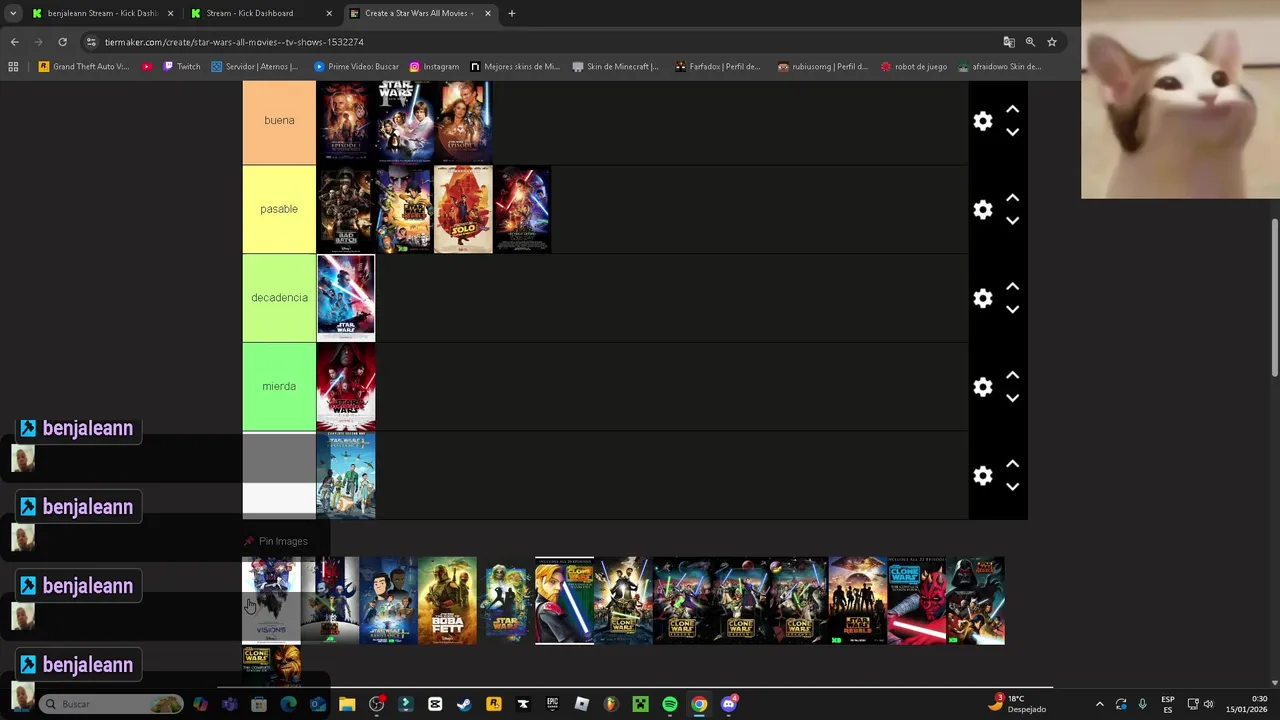Open settings gear for the buena tier

click(983, 121)
